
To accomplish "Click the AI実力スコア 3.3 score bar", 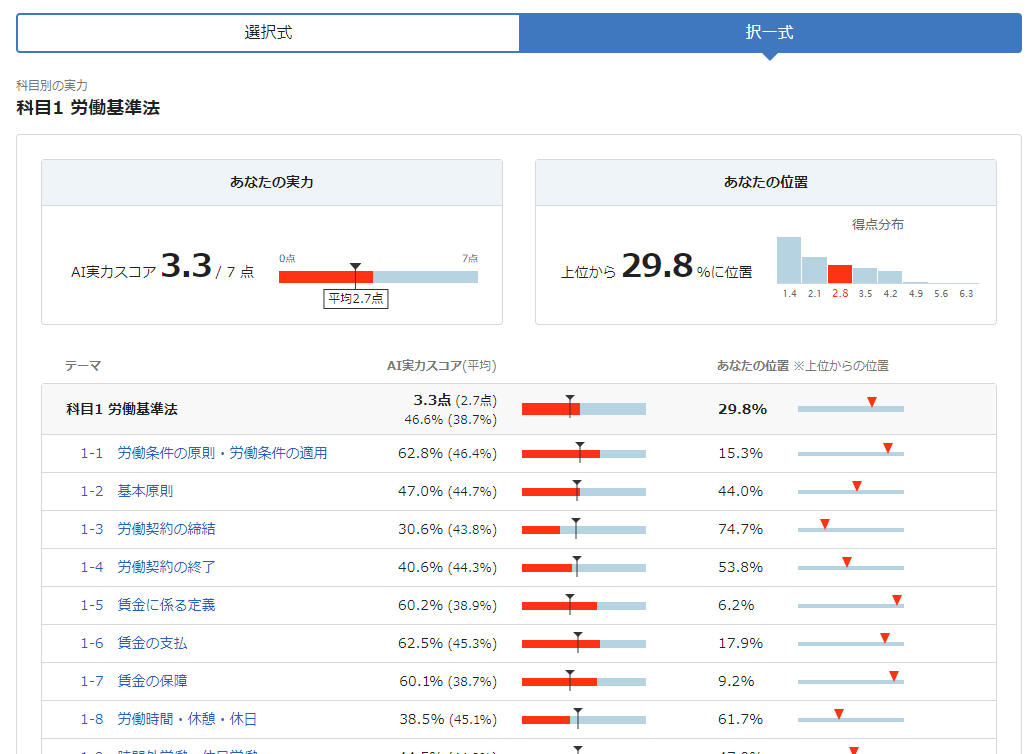I will pyautogui.click(x=378, y=277).
